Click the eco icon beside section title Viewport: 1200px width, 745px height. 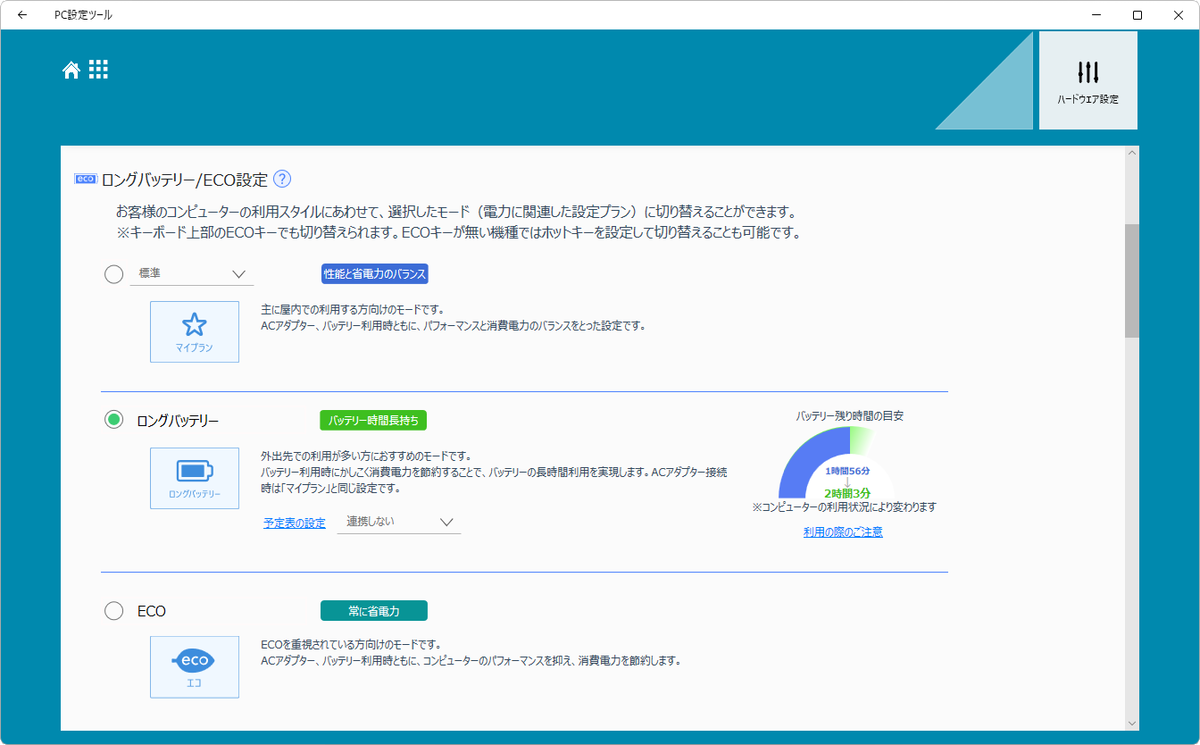pos(85,179)
